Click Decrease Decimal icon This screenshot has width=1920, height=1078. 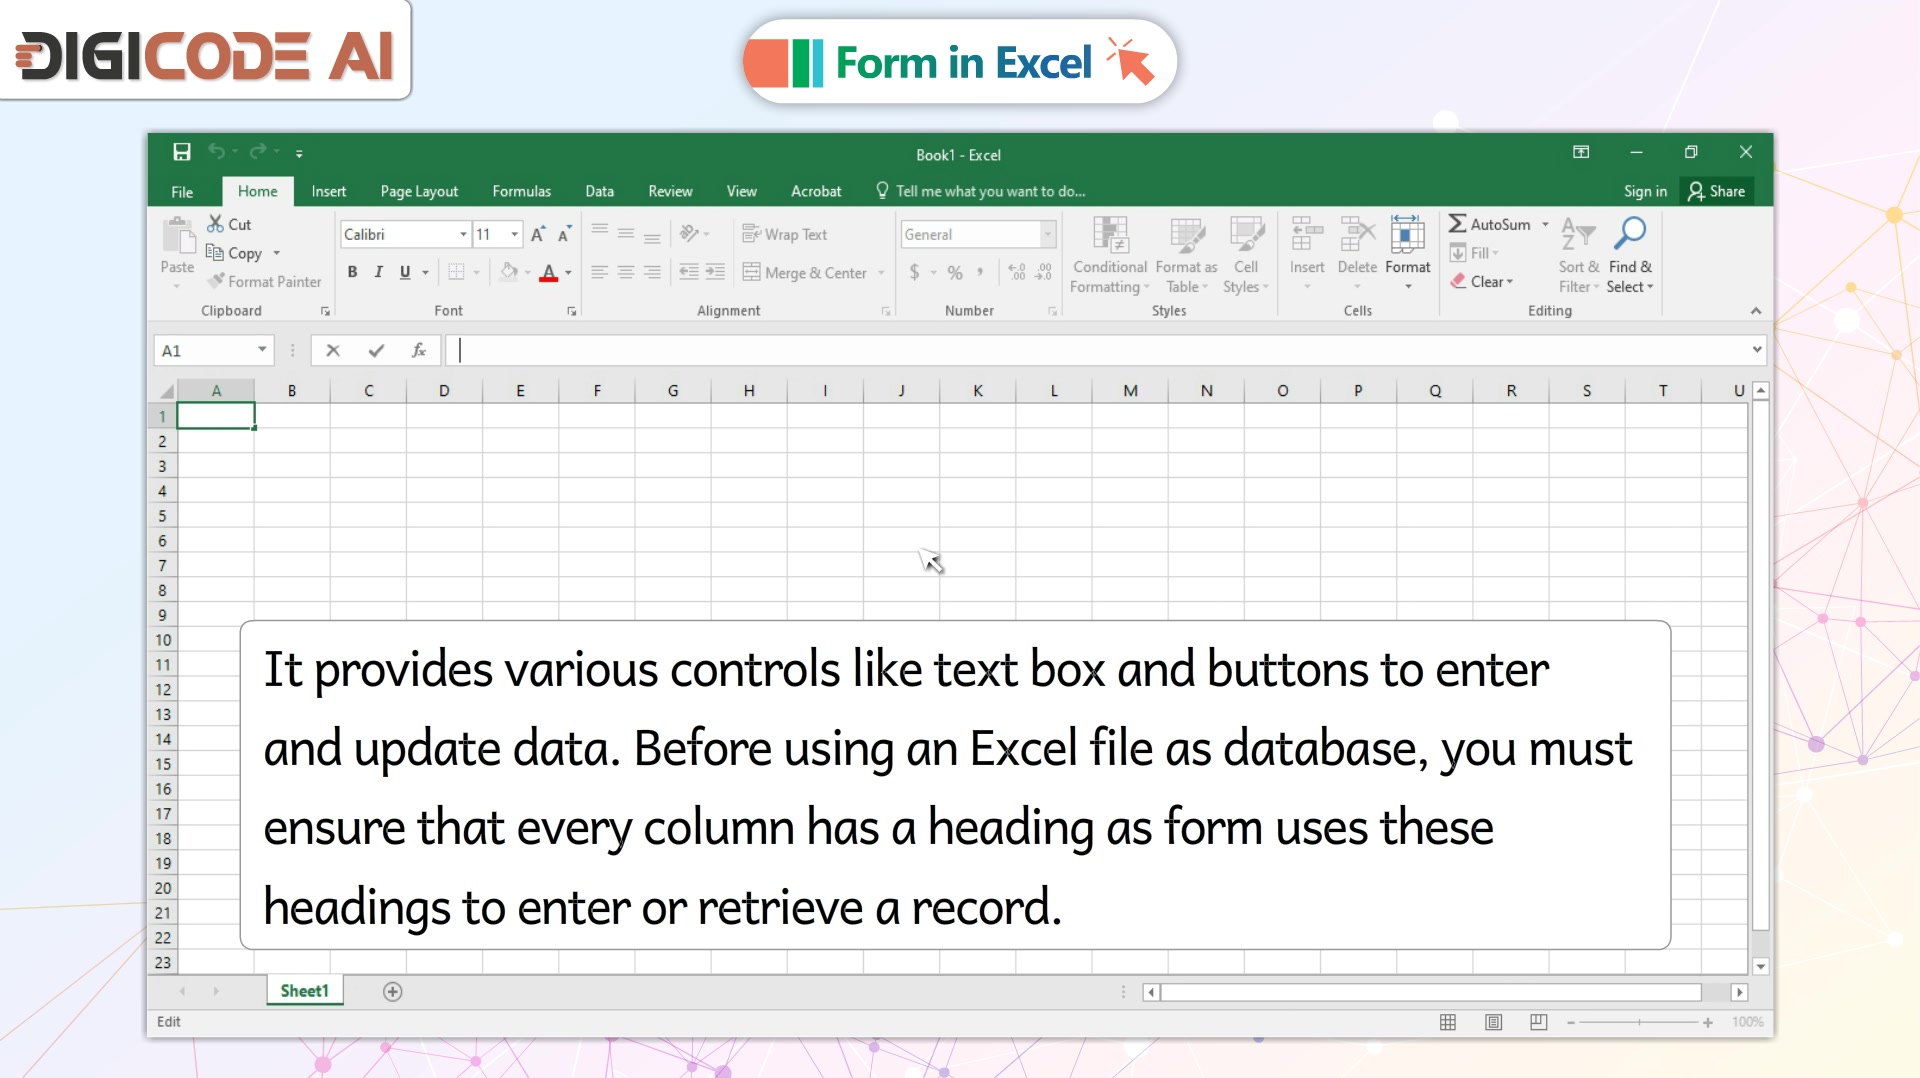tap(1043, 272)
